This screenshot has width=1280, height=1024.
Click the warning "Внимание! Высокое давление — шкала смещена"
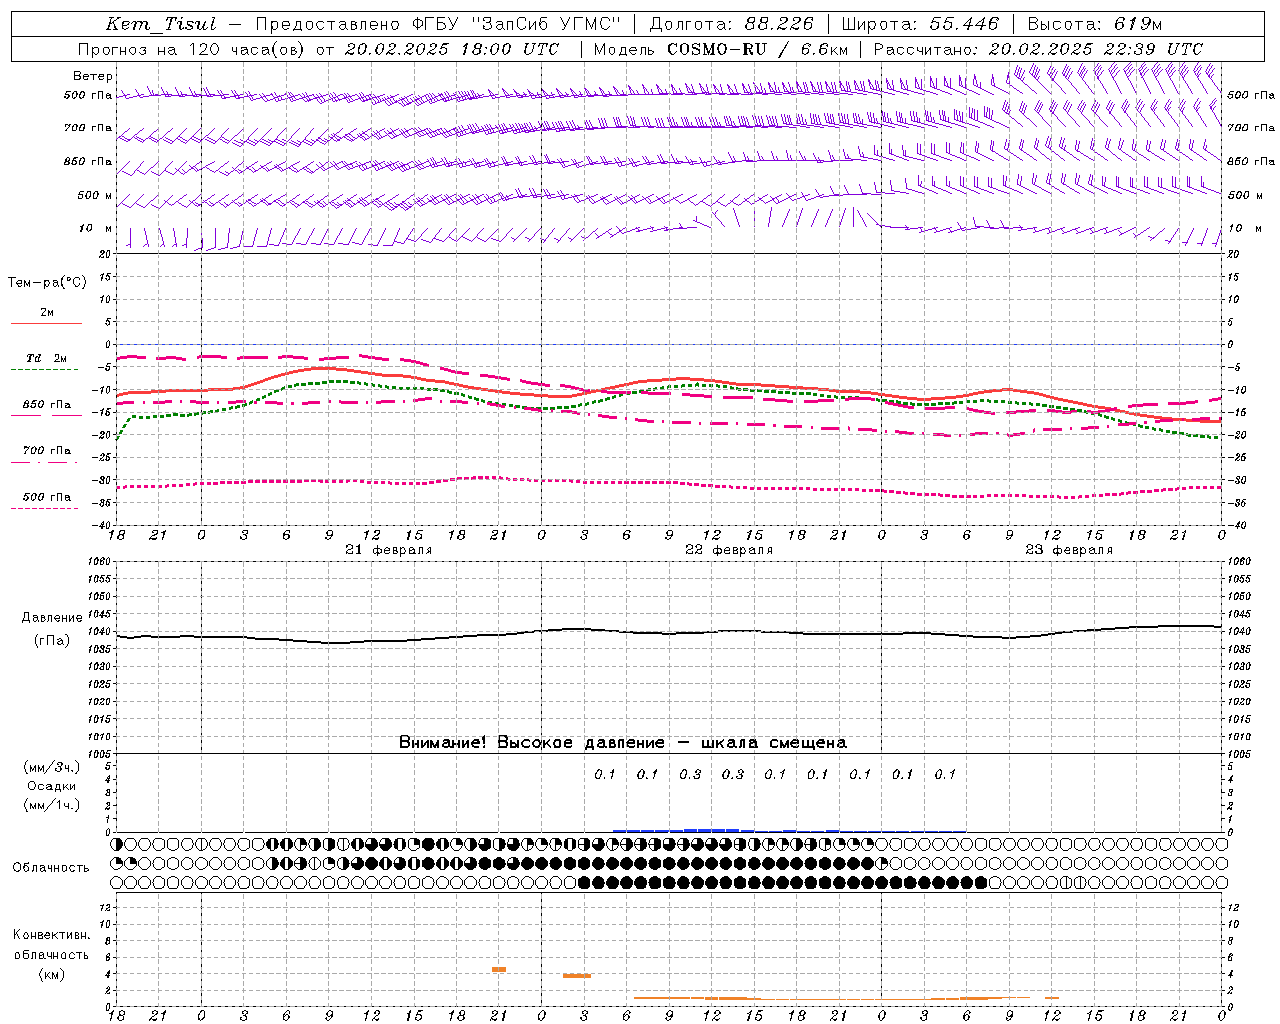(x=623, y=742)
